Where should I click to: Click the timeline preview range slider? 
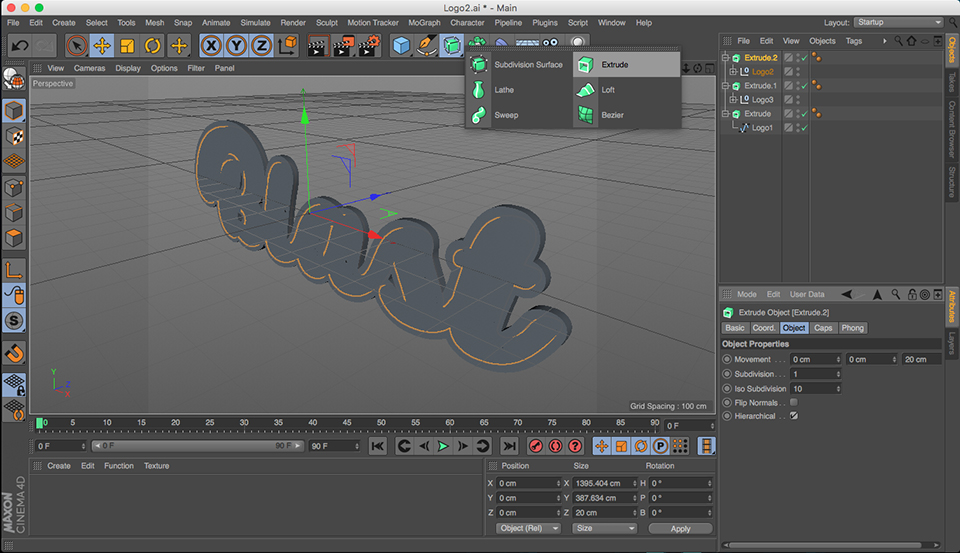click(197, 446)
